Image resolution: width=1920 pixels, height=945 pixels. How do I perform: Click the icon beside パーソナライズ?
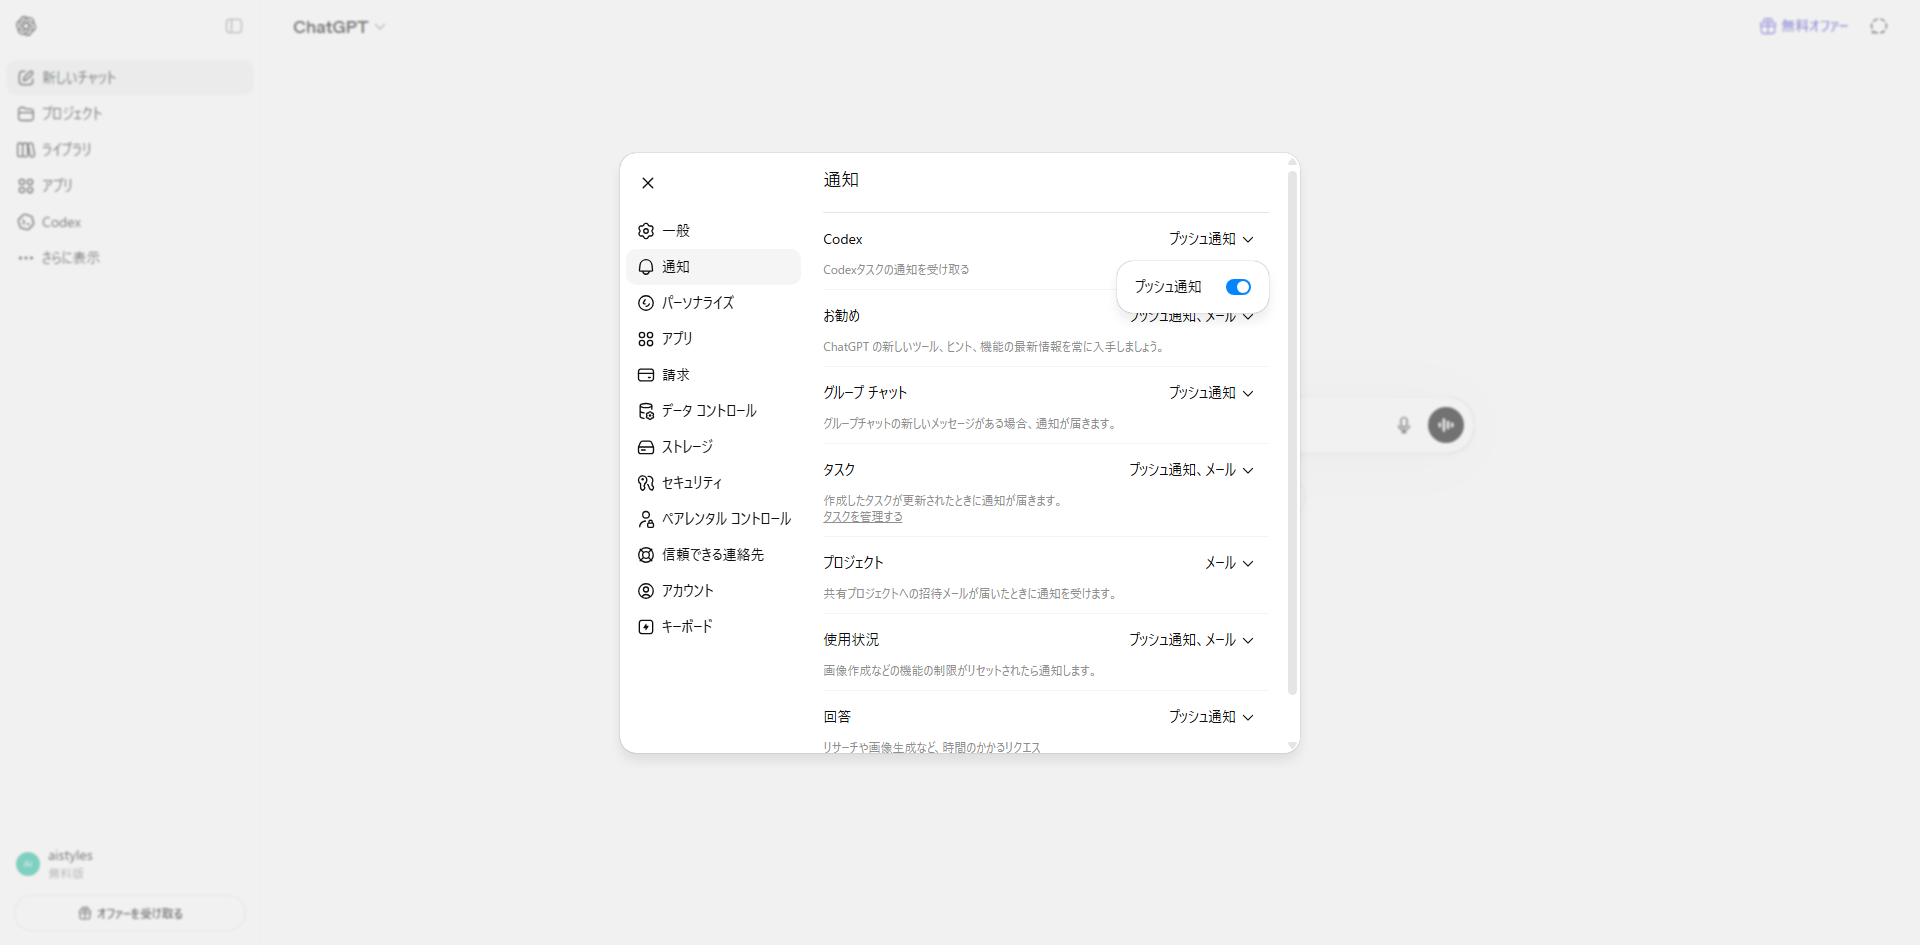[x=646, y=303]
